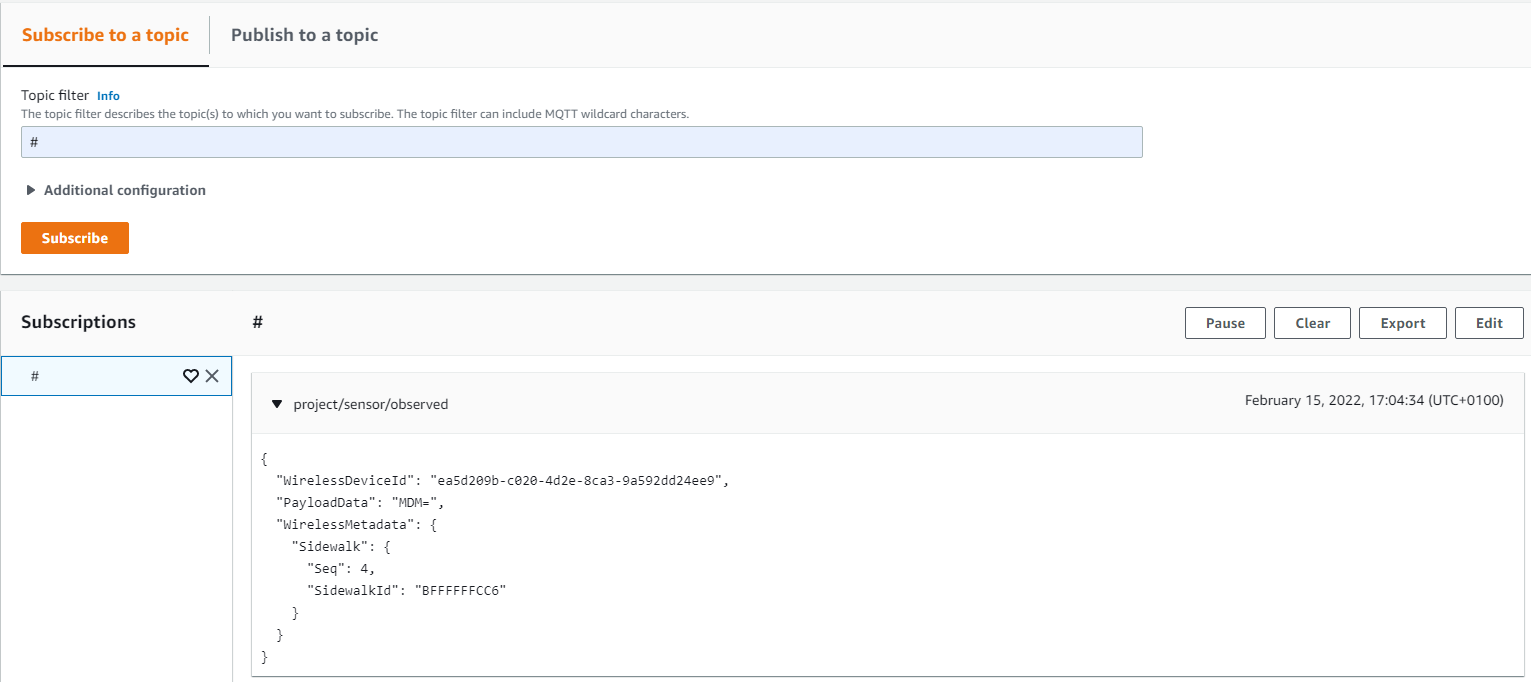Click the disclosure triangle beside the message topic

click(x=277, y=404)
